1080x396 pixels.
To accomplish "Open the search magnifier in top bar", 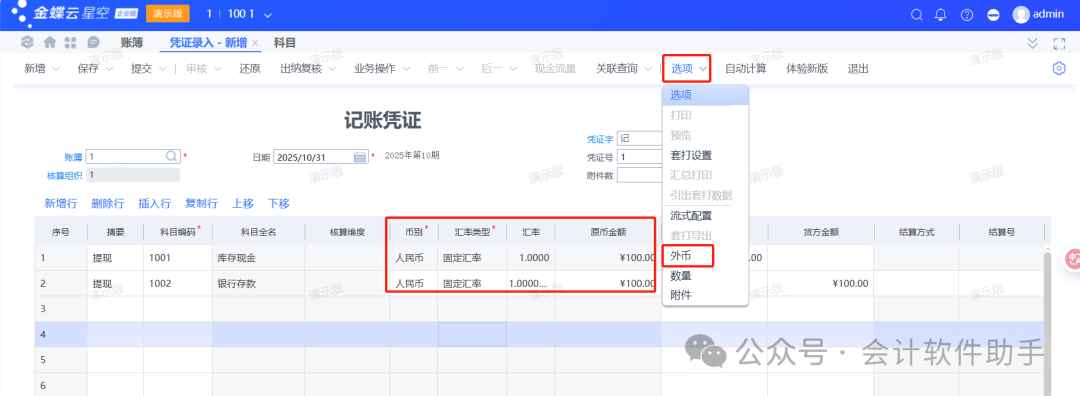I will point(916,14).
